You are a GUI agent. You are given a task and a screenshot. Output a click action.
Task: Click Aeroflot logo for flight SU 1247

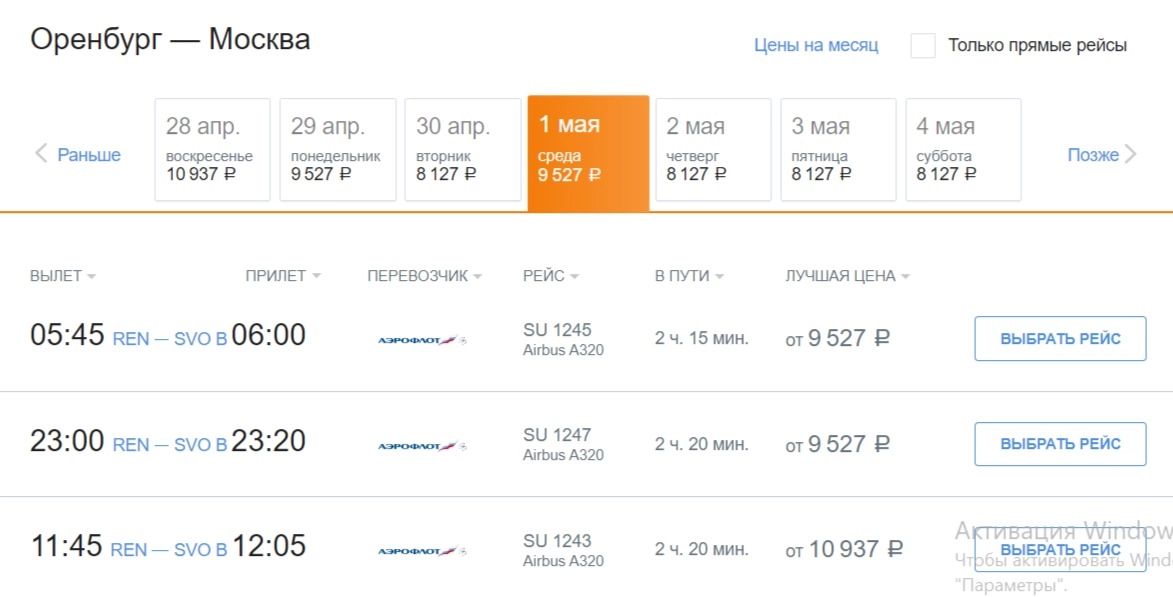pyautogui.click(x=422, y=445)
